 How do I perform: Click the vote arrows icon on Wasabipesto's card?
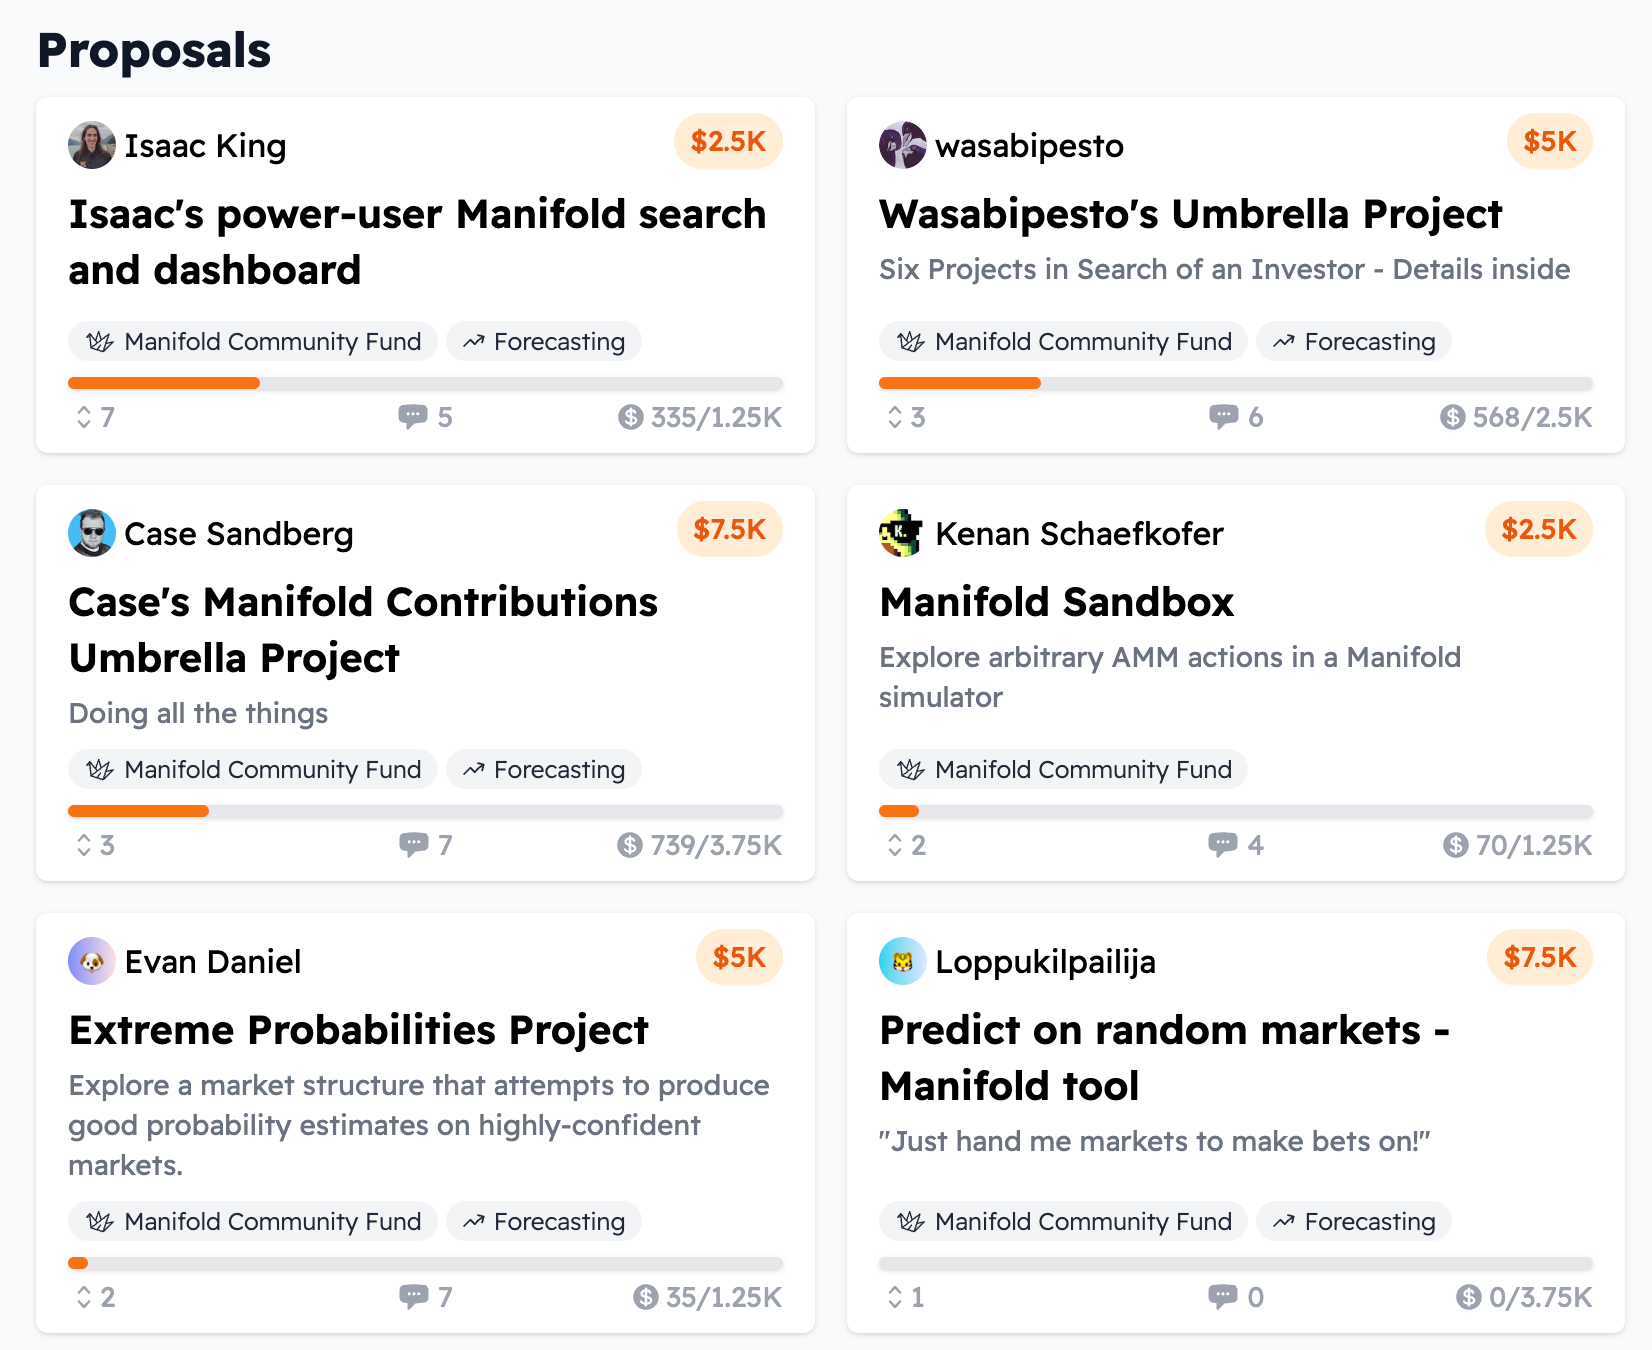tap(896, 418)
